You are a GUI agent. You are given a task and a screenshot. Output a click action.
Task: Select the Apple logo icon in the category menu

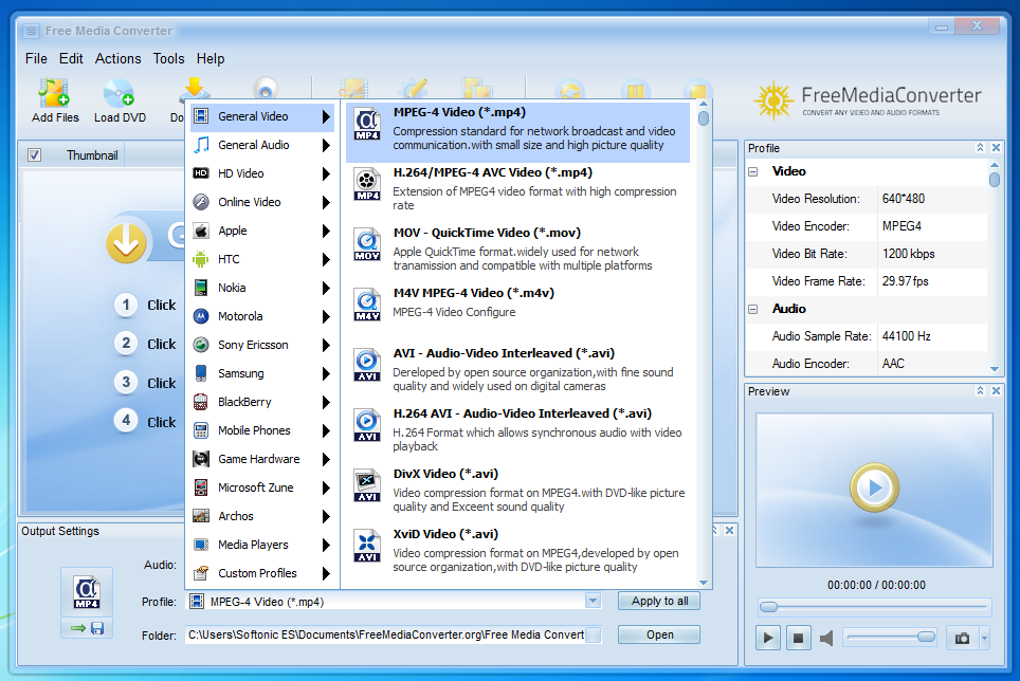[201, 230]
